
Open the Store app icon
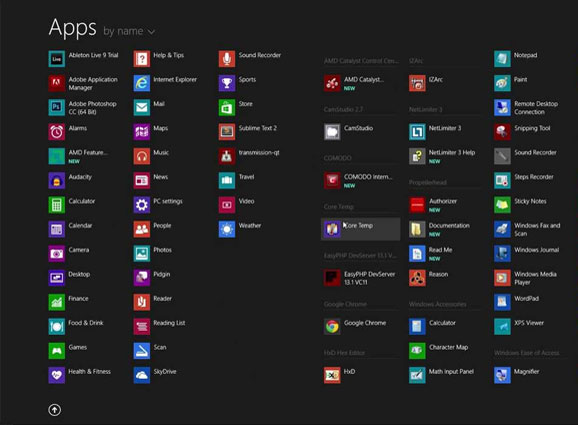(227, 108)
